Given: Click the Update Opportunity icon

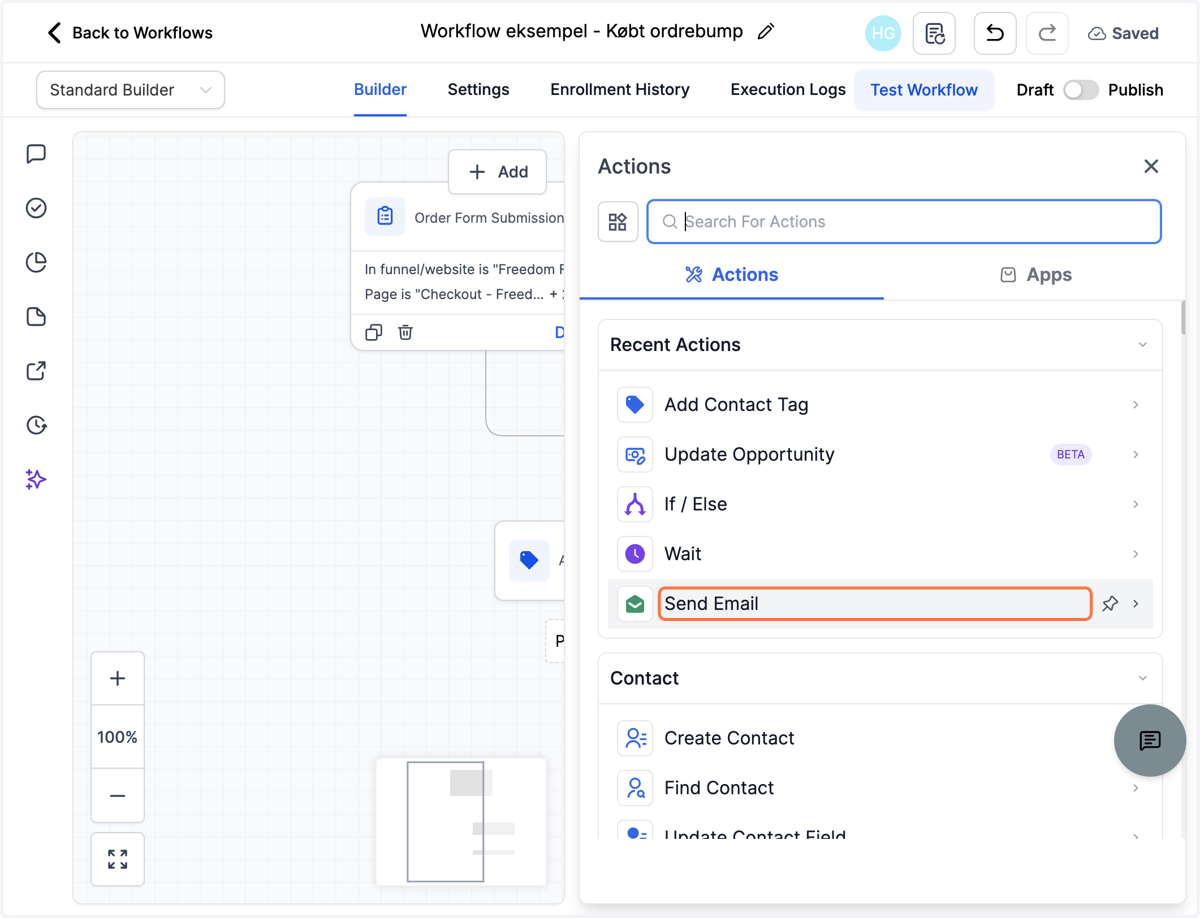Looking at the screenshot, I should point(635,455).
